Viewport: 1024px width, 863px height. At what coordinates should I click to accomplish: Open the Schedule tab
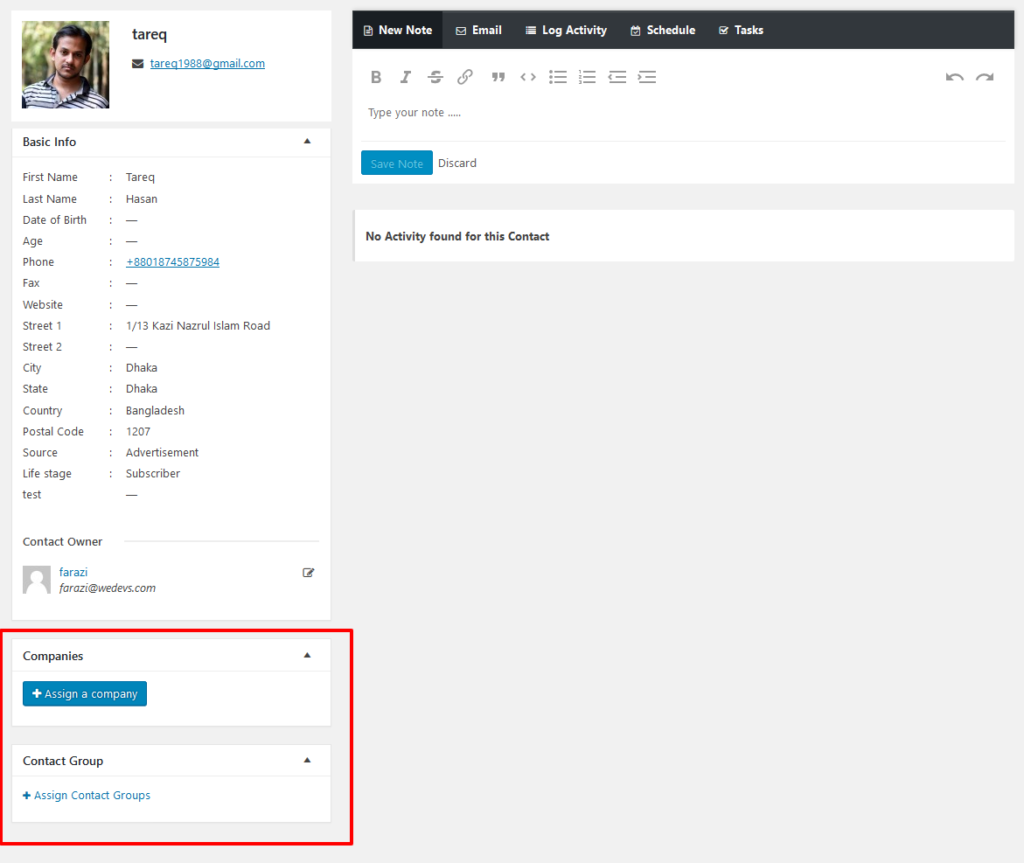(662, 30)
